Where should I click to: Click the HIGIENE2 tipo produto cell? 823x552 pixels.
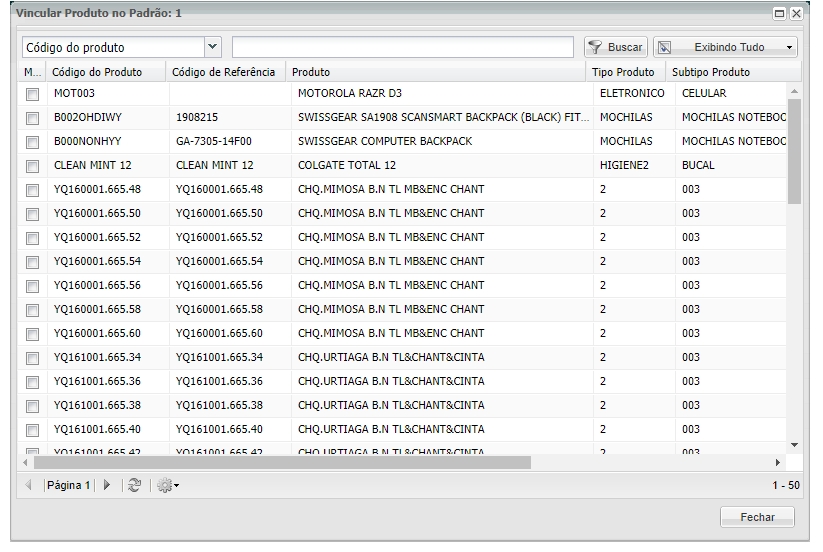(634, 165)
